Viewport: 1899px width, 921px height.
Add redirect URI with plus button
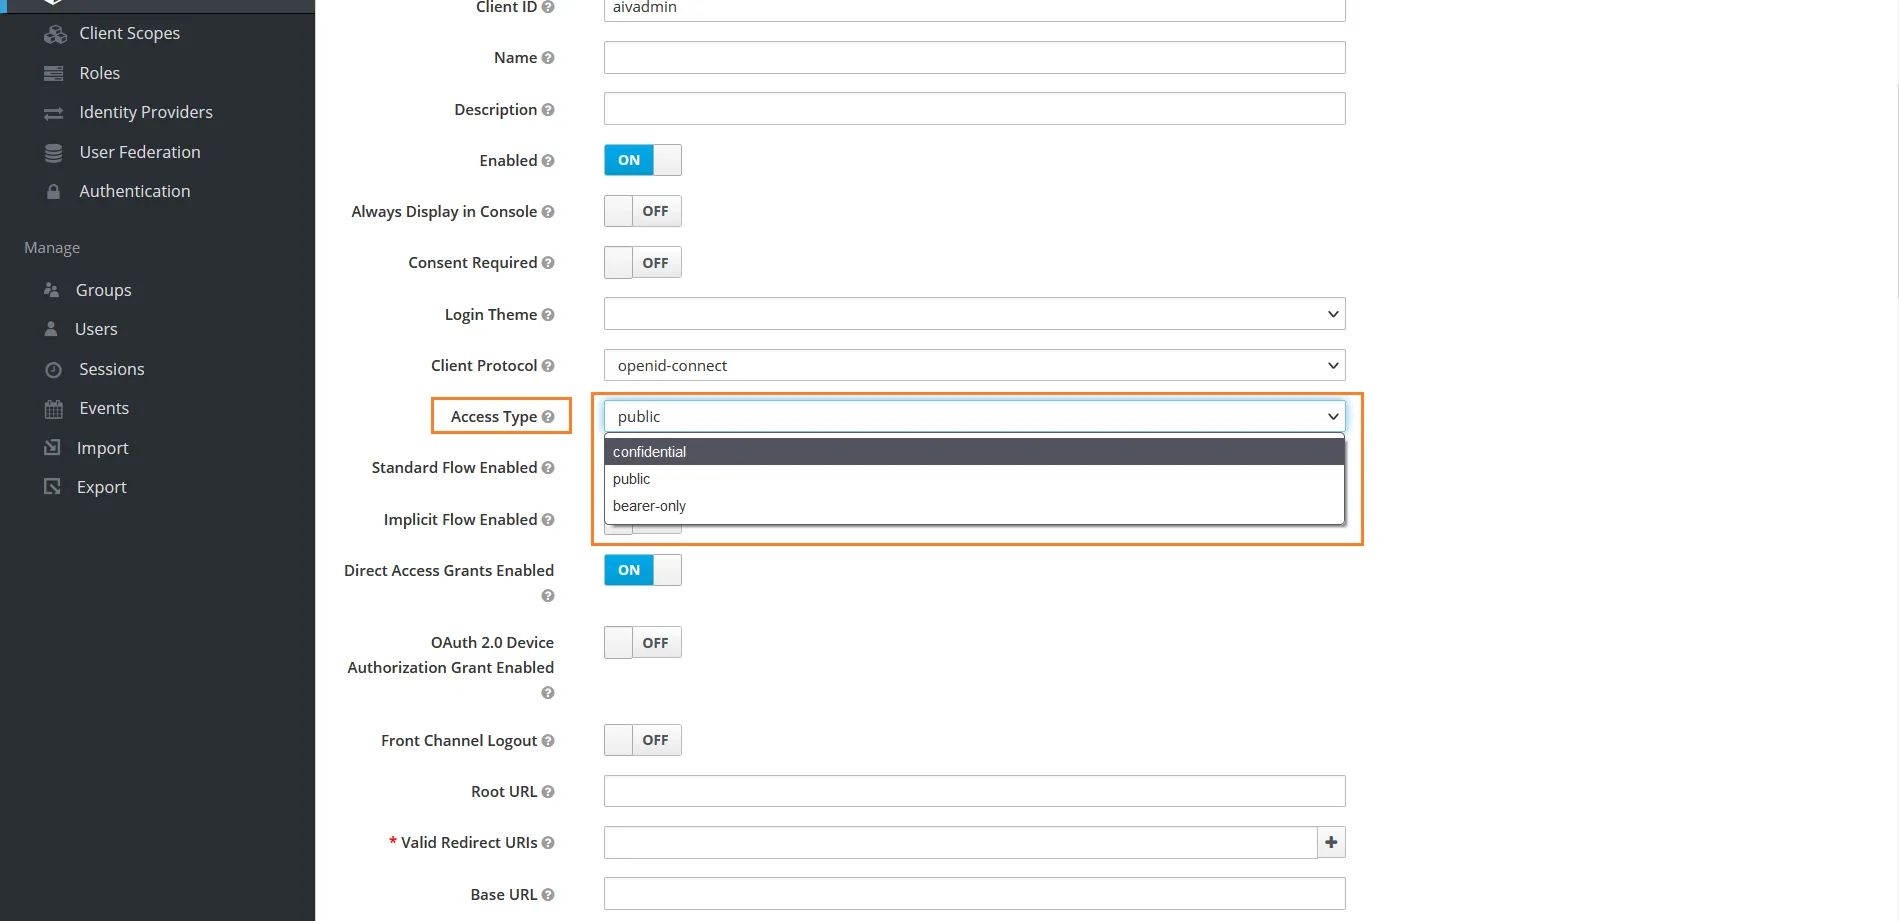pyautogui.click(x=1331, y=843)
